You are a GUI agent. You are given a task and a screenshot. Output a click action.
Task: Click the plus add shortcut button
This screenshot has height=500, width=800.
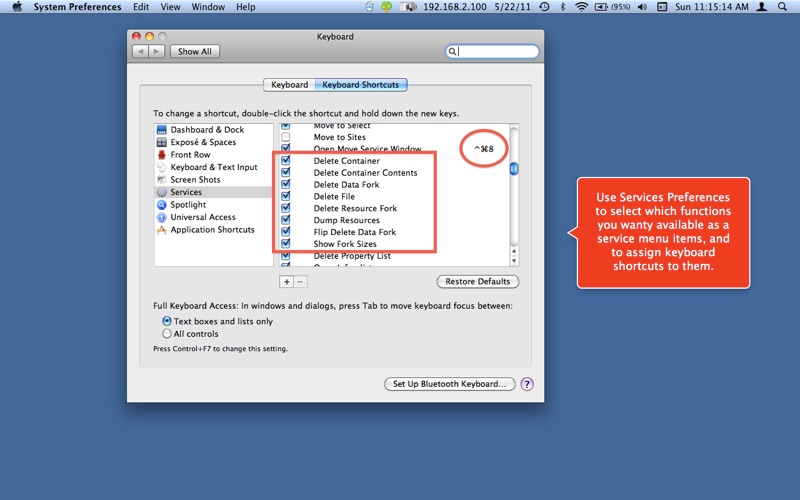286,282
